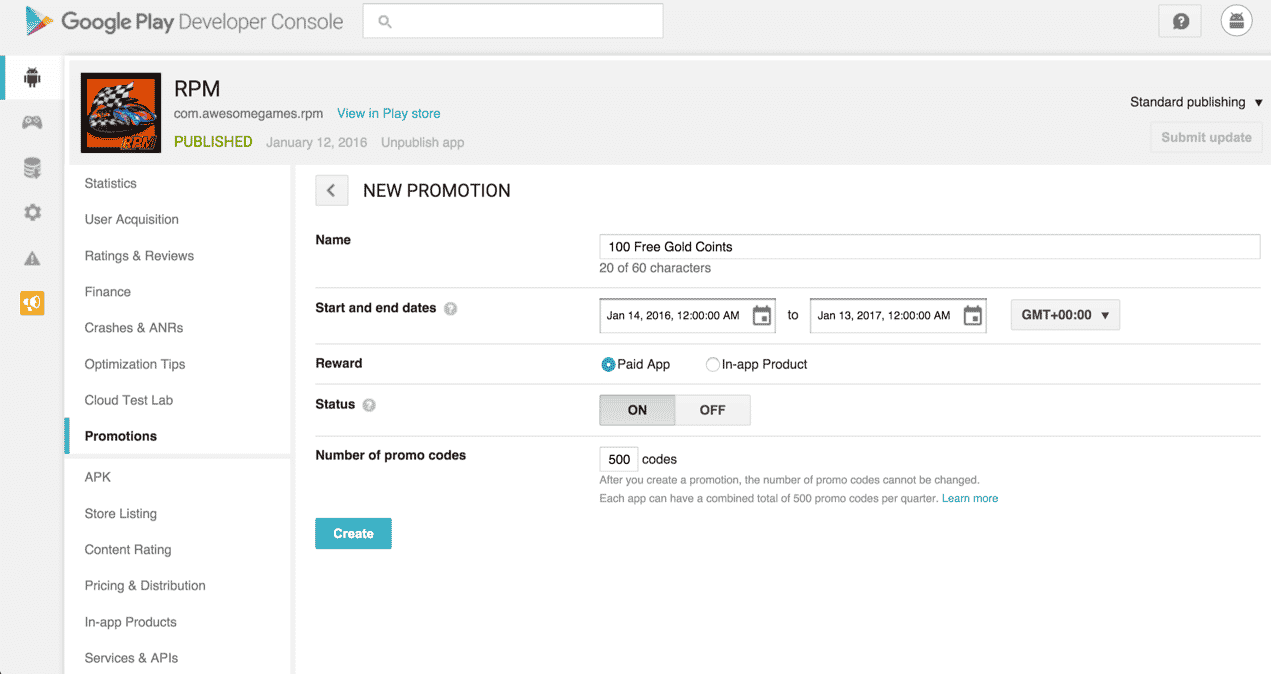The width and height of the screenshot is (1271, 674).
Task: Expand the Standard publishing dropdown
Action: 1196,102
